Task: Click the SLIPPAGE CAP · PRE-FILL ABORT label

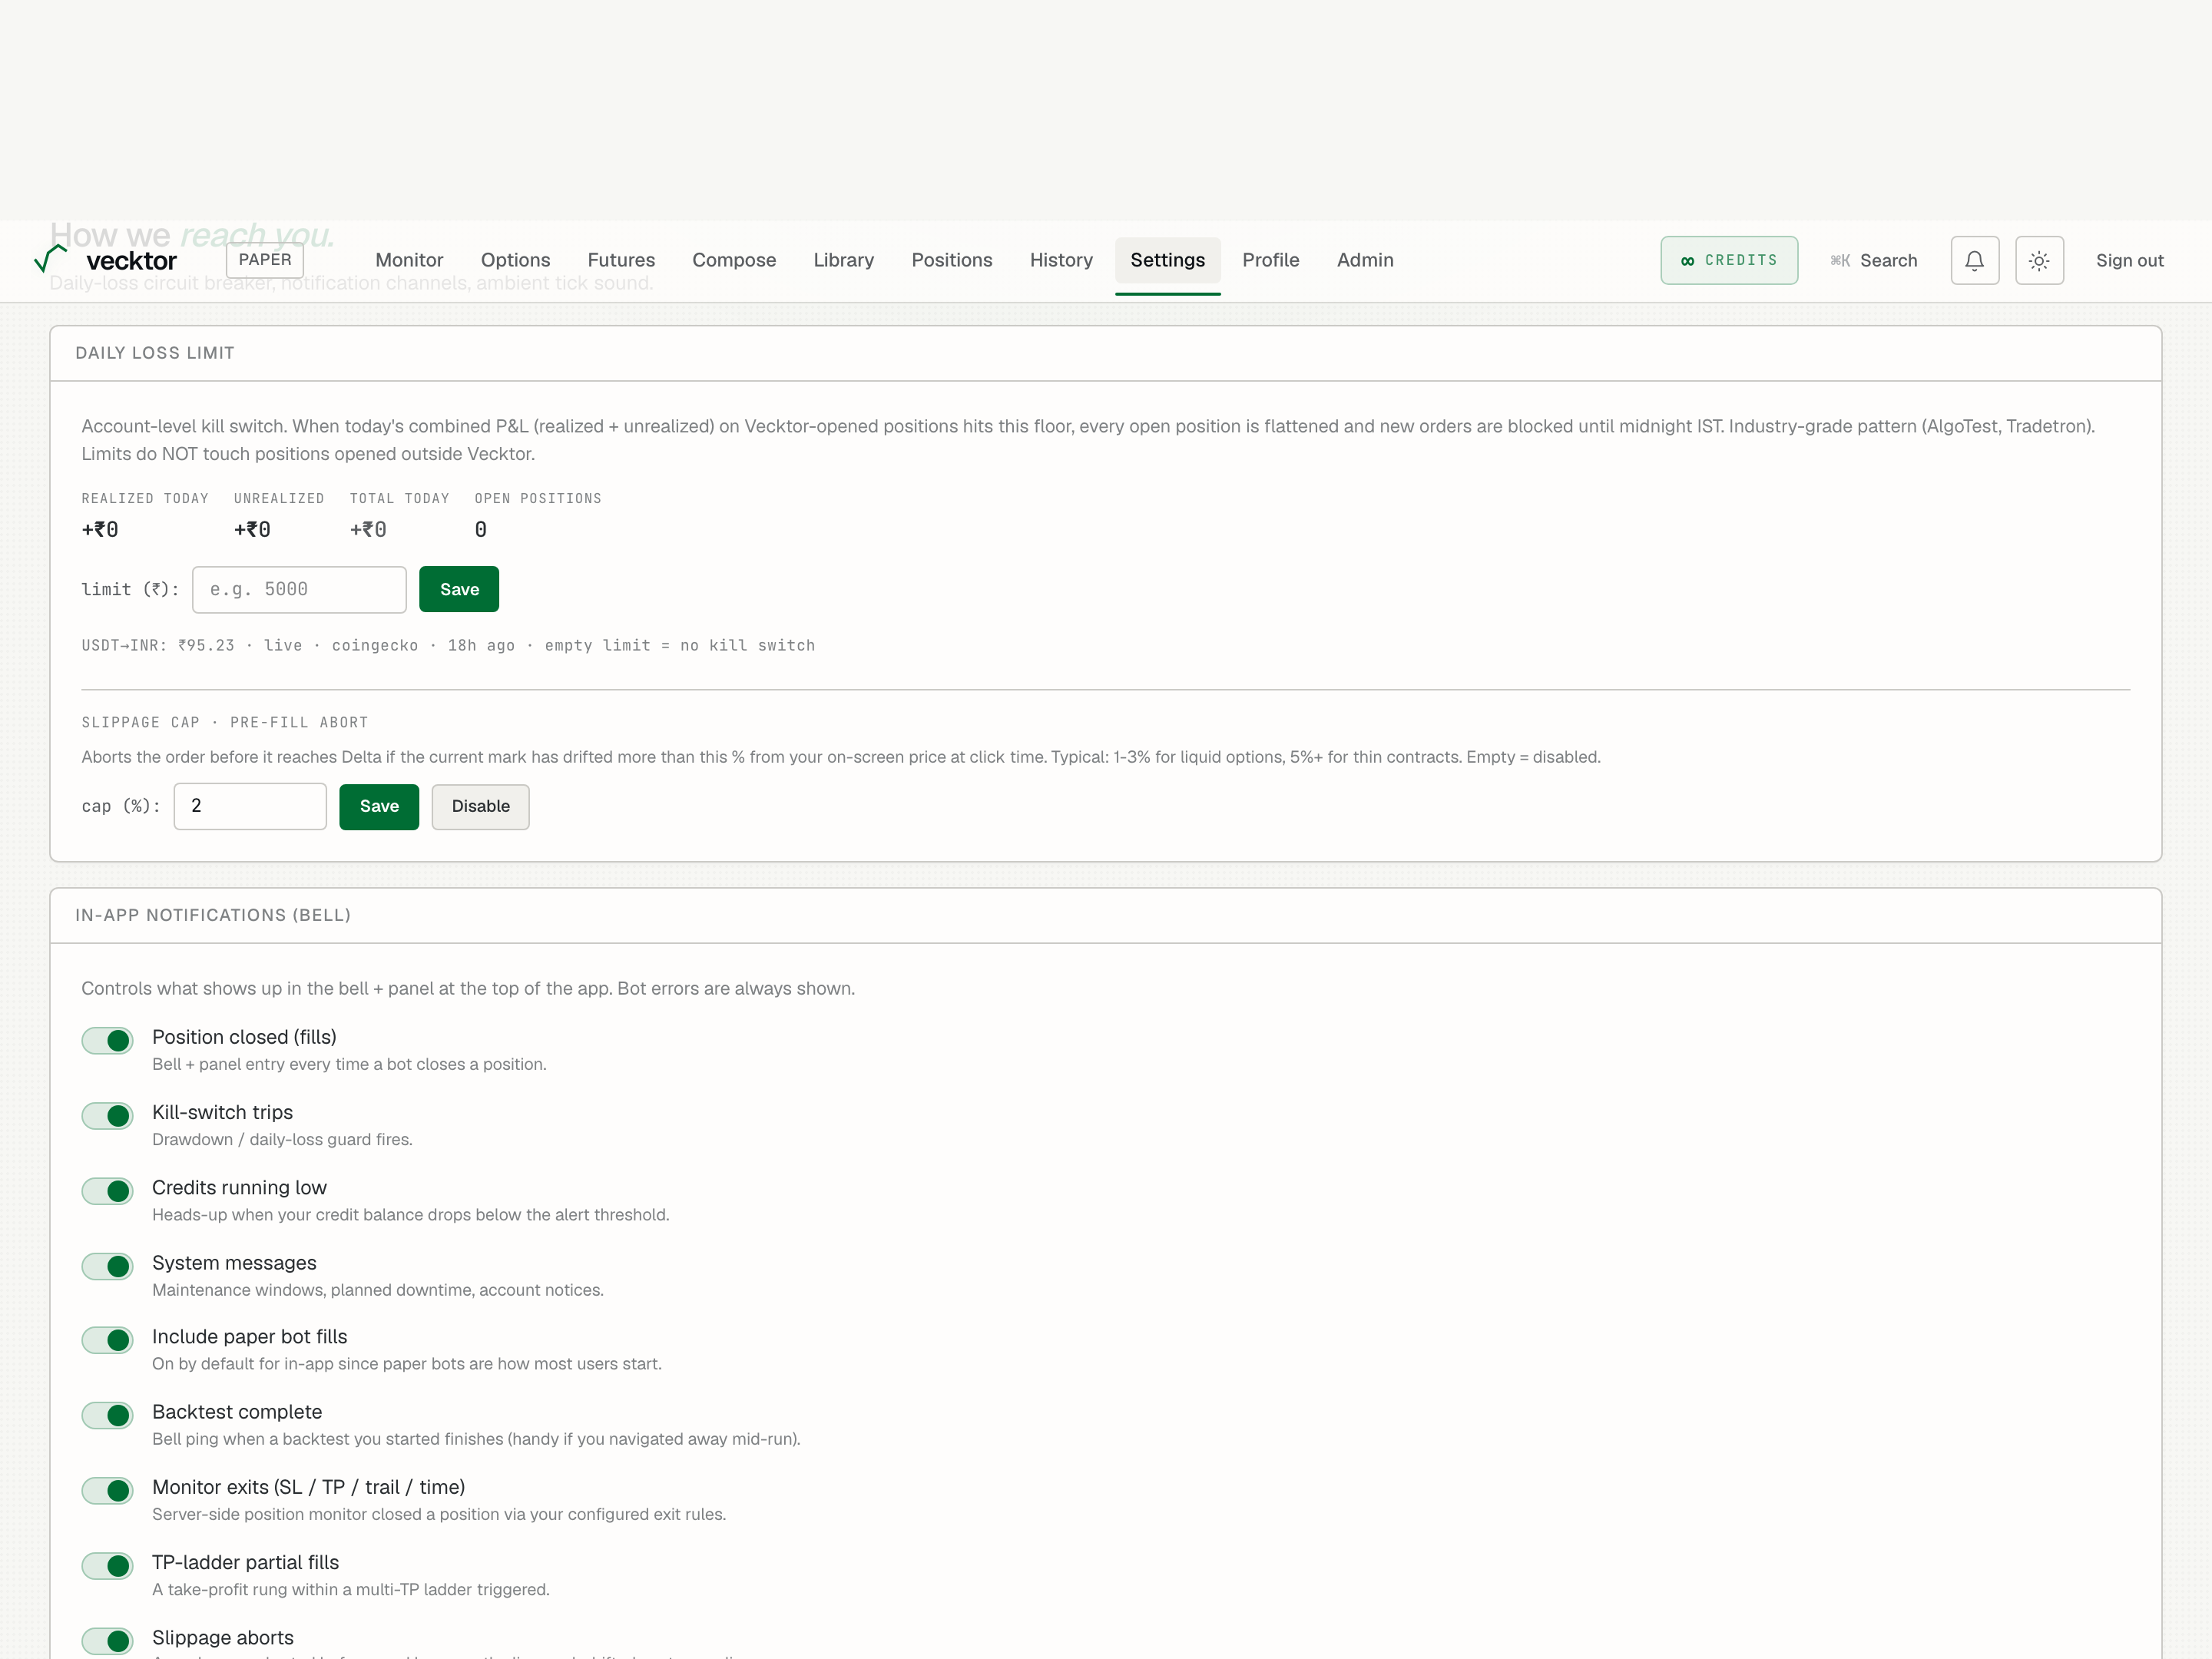Action: click(225, 722)
